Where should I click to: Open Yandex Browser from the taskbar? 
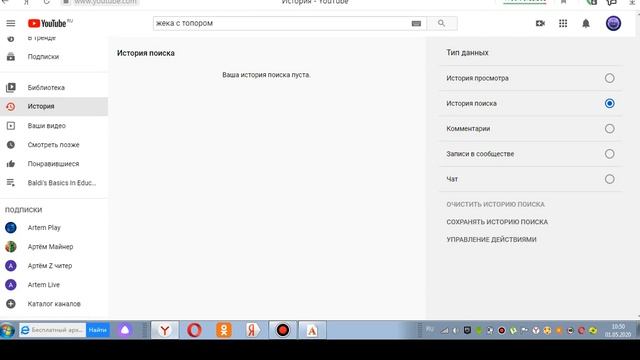(165, 330)
